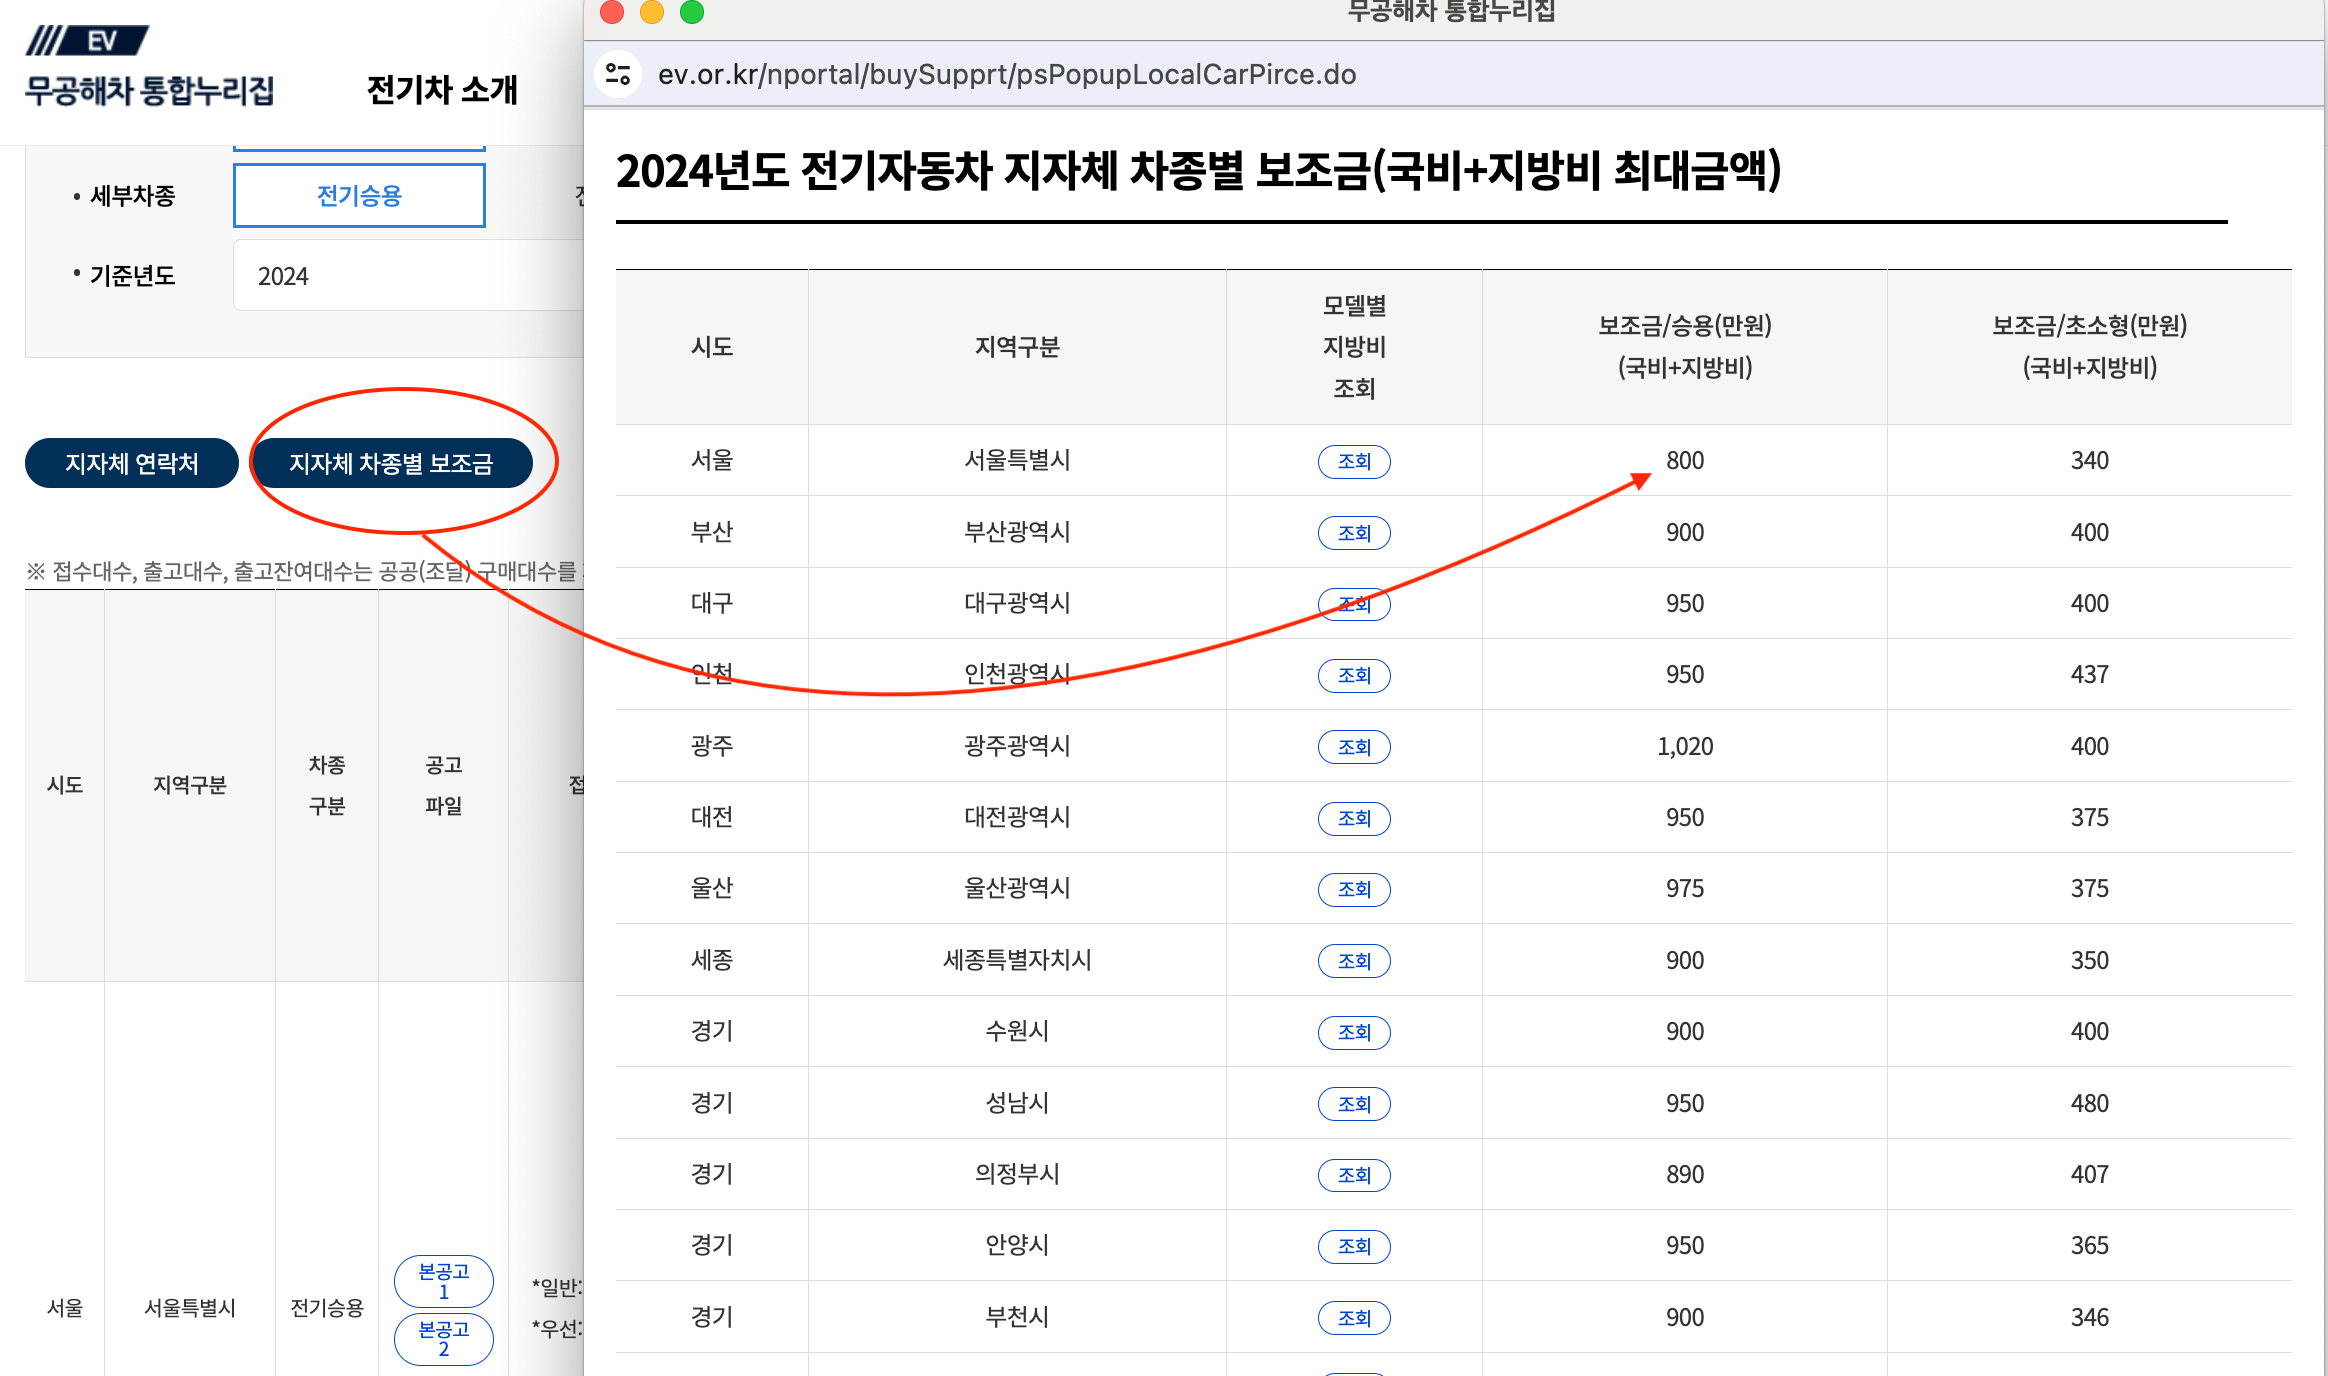Click the 지자체 연락처 button
Viewport: 2328px width, 1376px height.
pyautogui.click(x=131, y=463)
